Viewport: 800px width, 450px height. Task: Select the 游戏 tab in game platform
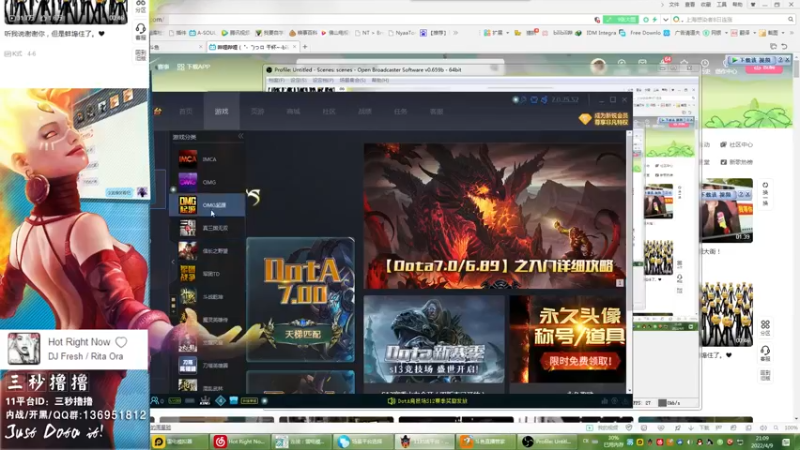pyautogui.click(x=221, y=111)
